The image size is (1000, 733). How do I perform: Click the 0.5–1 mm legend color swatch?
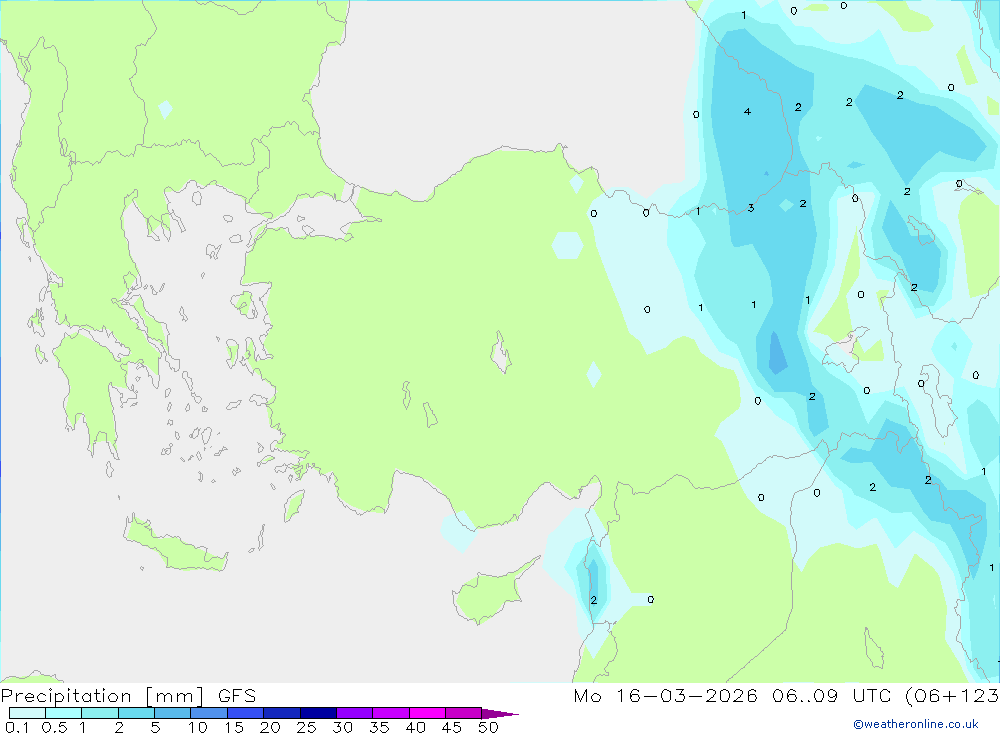64,713
